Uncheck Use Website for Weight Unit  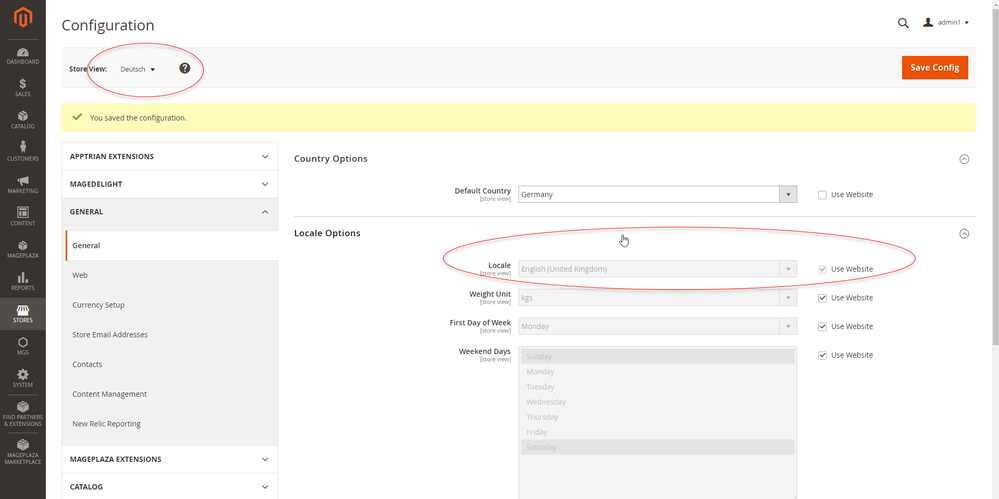pyautogui.click(x=822, y=298)
